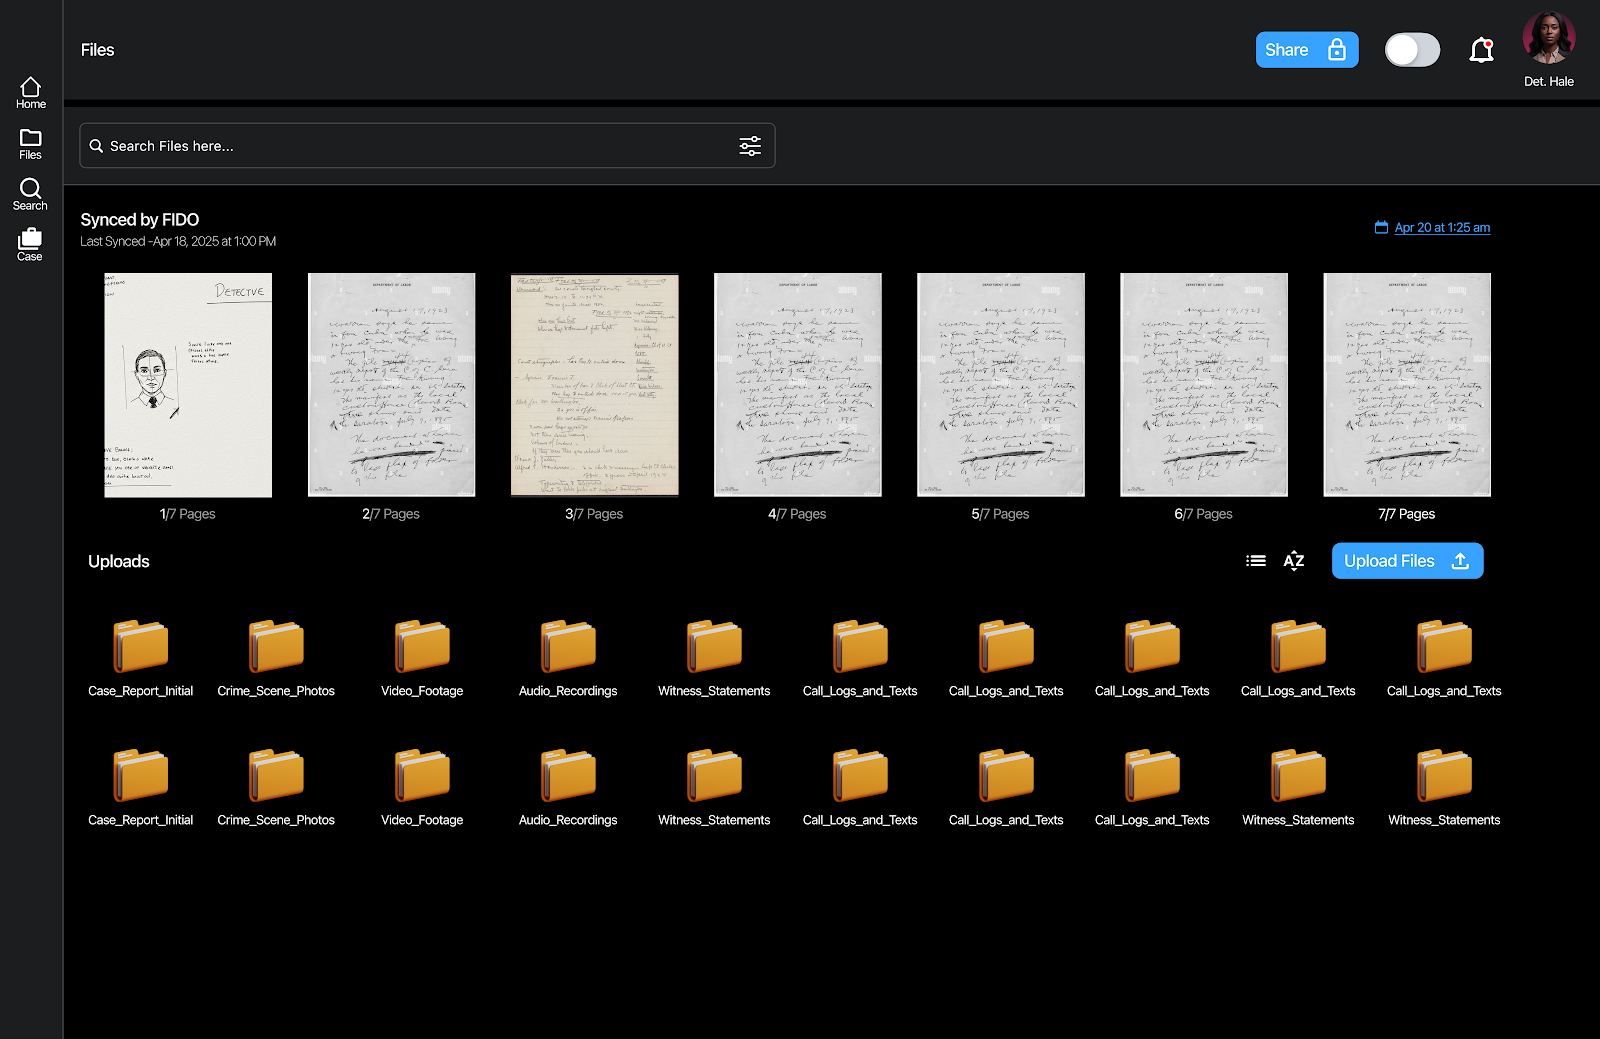Open the 7/7 Pages document thumbnail
This screenshot has height=1039, width=1600.
[x=1407, y=385]
